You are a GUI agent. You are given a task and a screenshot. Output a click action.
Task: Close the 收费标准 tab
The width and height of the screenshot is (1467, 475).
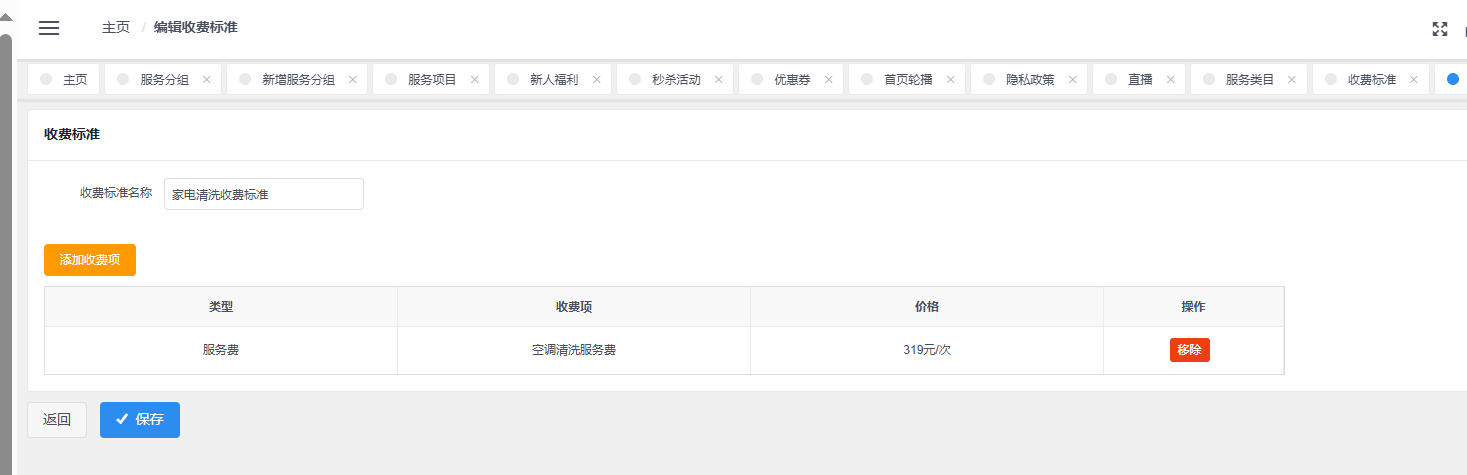[1414, 80]
